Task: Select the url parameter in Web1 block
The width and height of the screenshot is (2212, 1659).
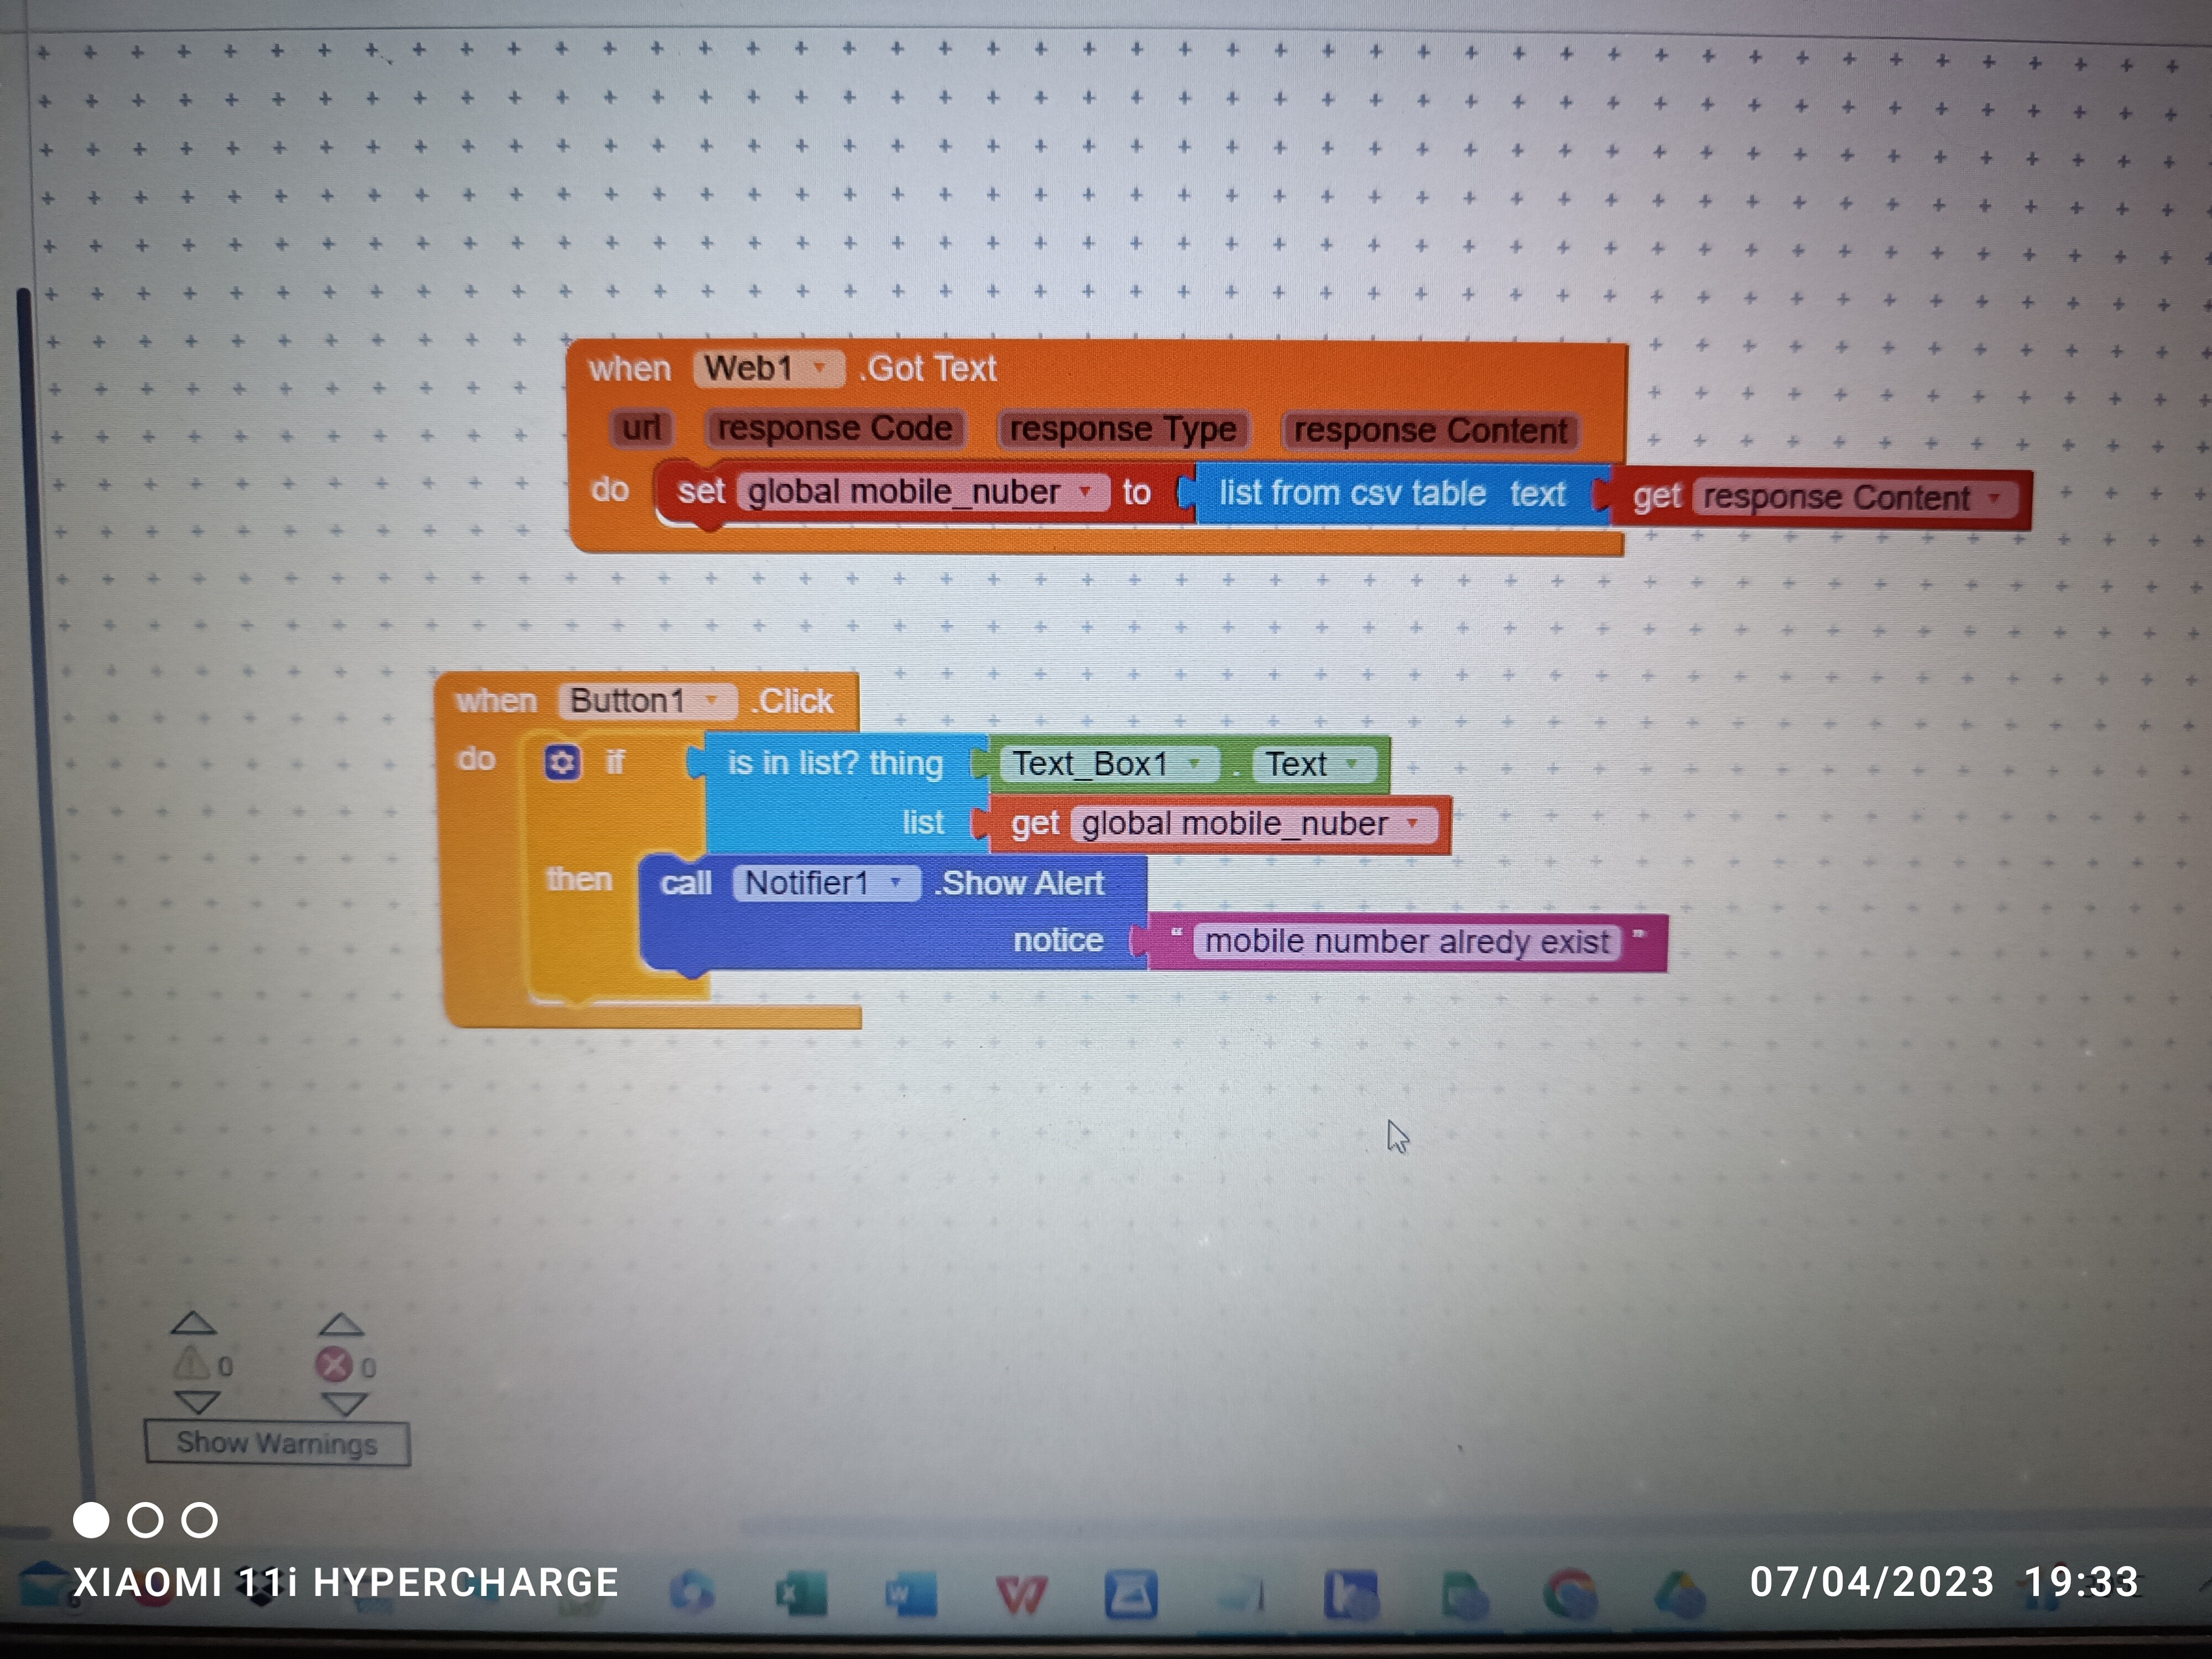Action: (x=641, y=428)
